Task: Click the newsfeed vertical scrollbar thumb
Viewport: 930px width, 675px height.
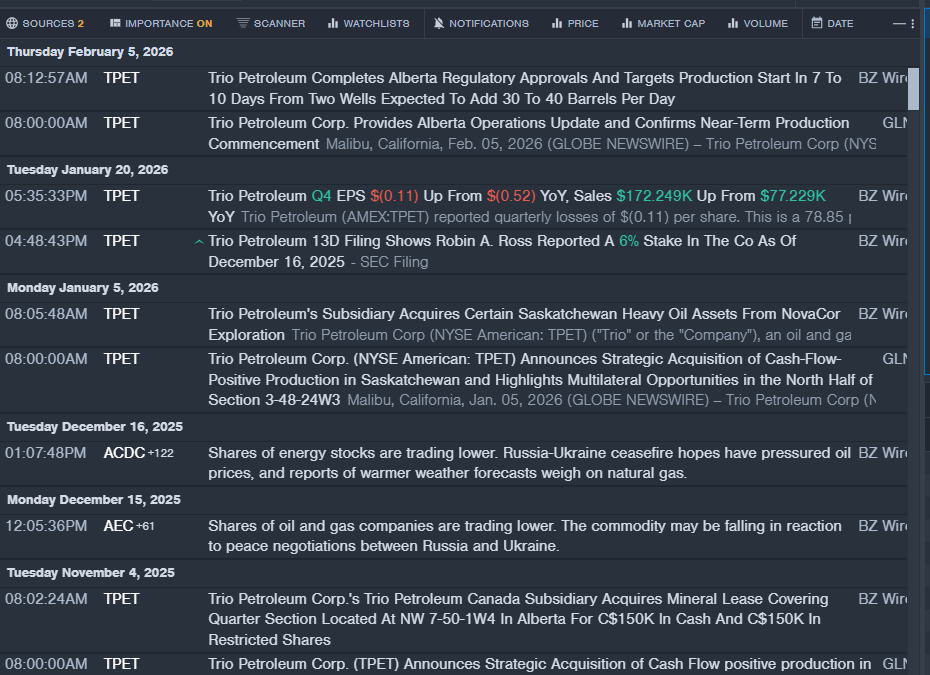Action: pyautogui.click(x=913, y=88)
